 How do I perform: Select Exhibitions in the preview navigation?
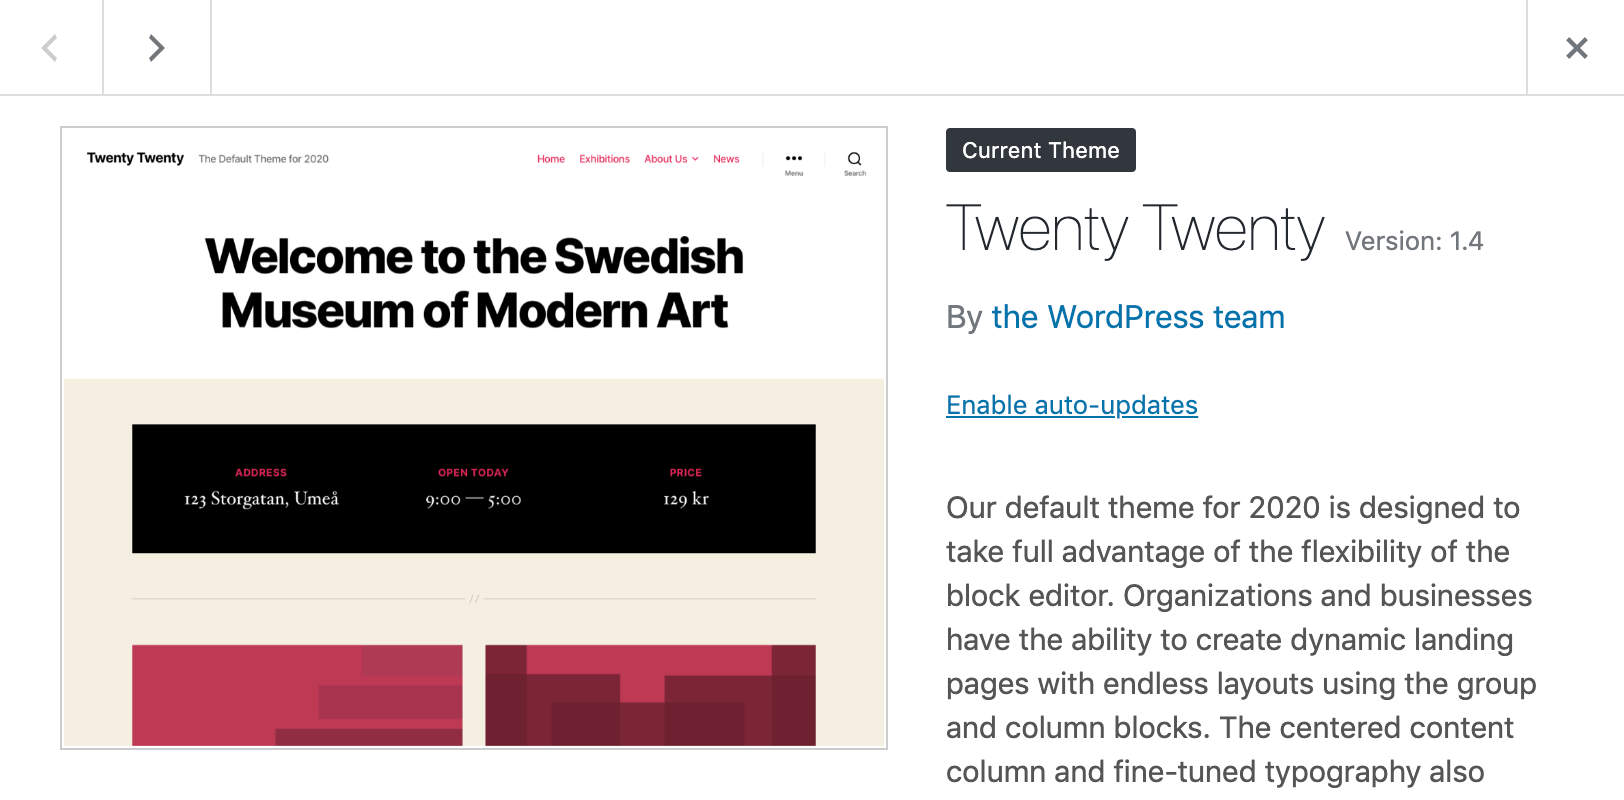604,158
